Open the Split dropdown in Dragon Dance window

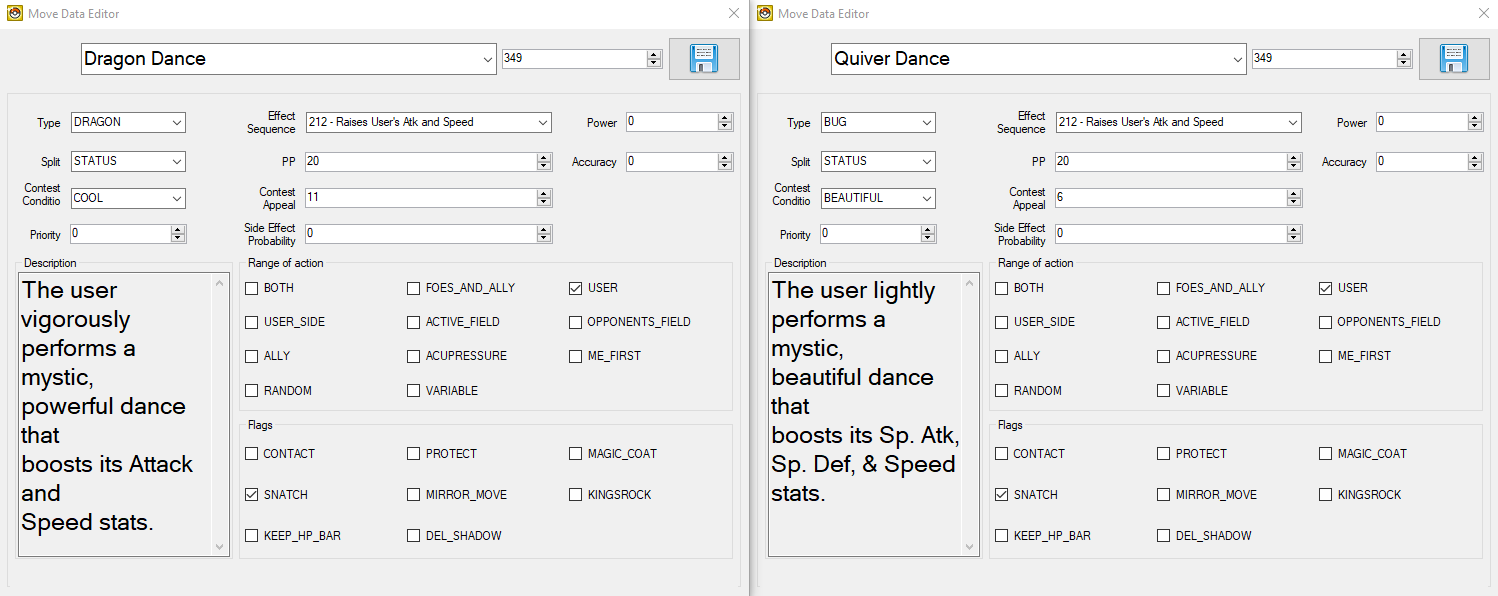tap(177, 162)
